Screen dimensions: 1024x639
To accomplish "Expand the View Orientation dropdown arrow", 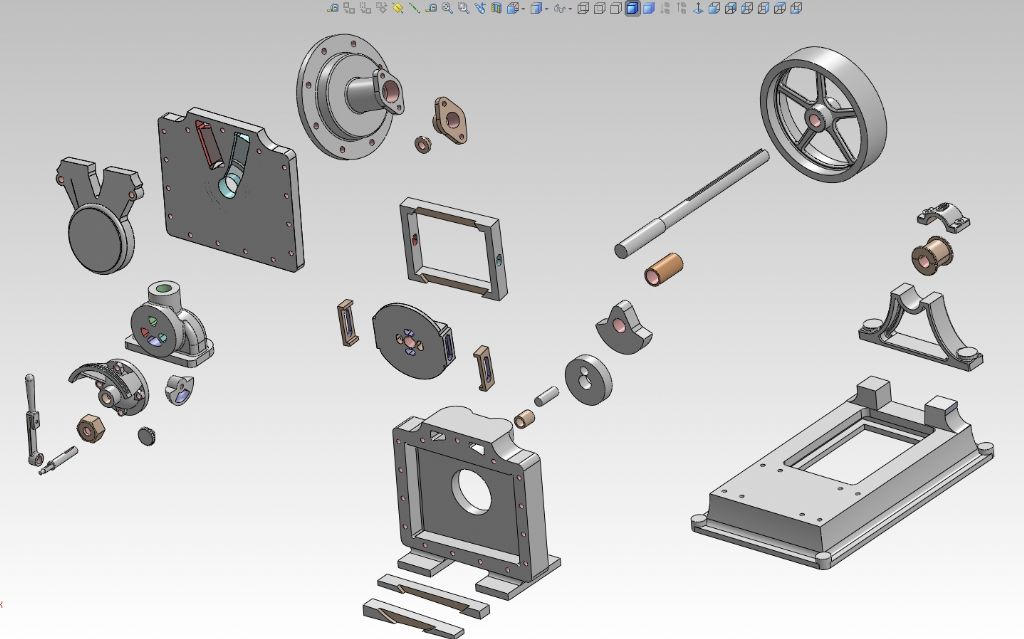I will coord(522,9).
